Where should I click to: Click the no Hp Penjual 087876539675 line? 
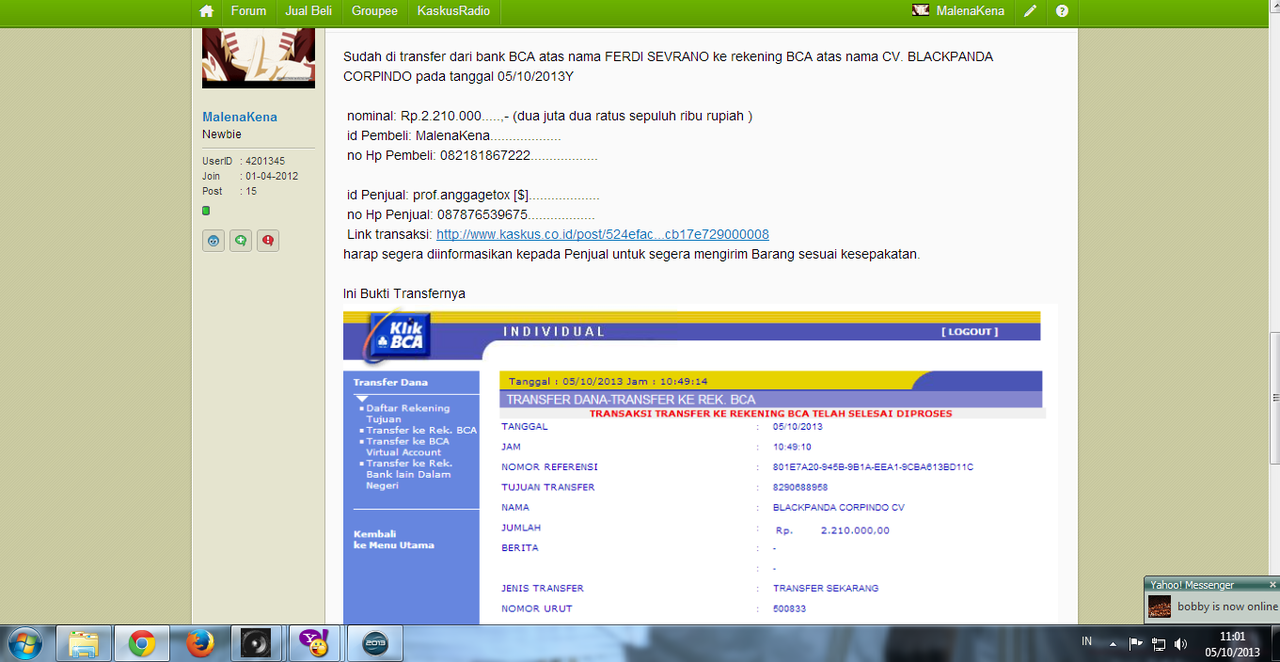click(470, 214)
